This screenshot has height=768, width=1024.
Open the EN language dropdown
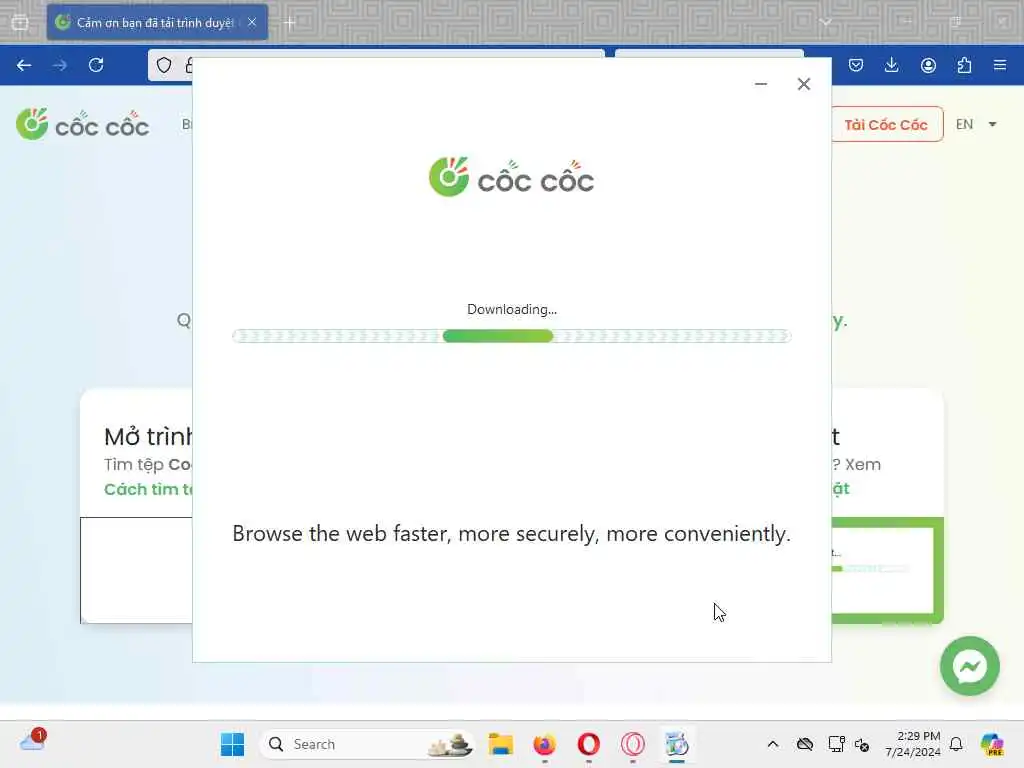(976, 124)
